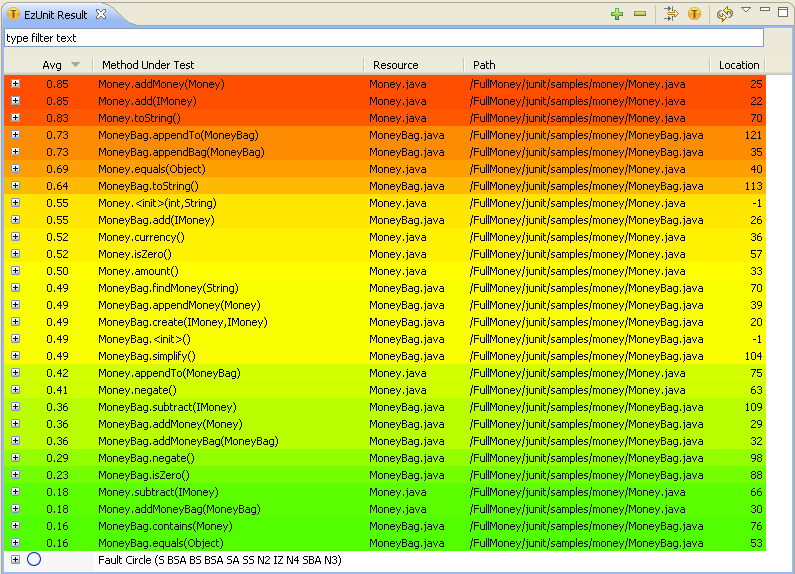Expand the MoneyBag.simplify() row
This screenshot has height=574, width=795.
[x=16, y=355]
